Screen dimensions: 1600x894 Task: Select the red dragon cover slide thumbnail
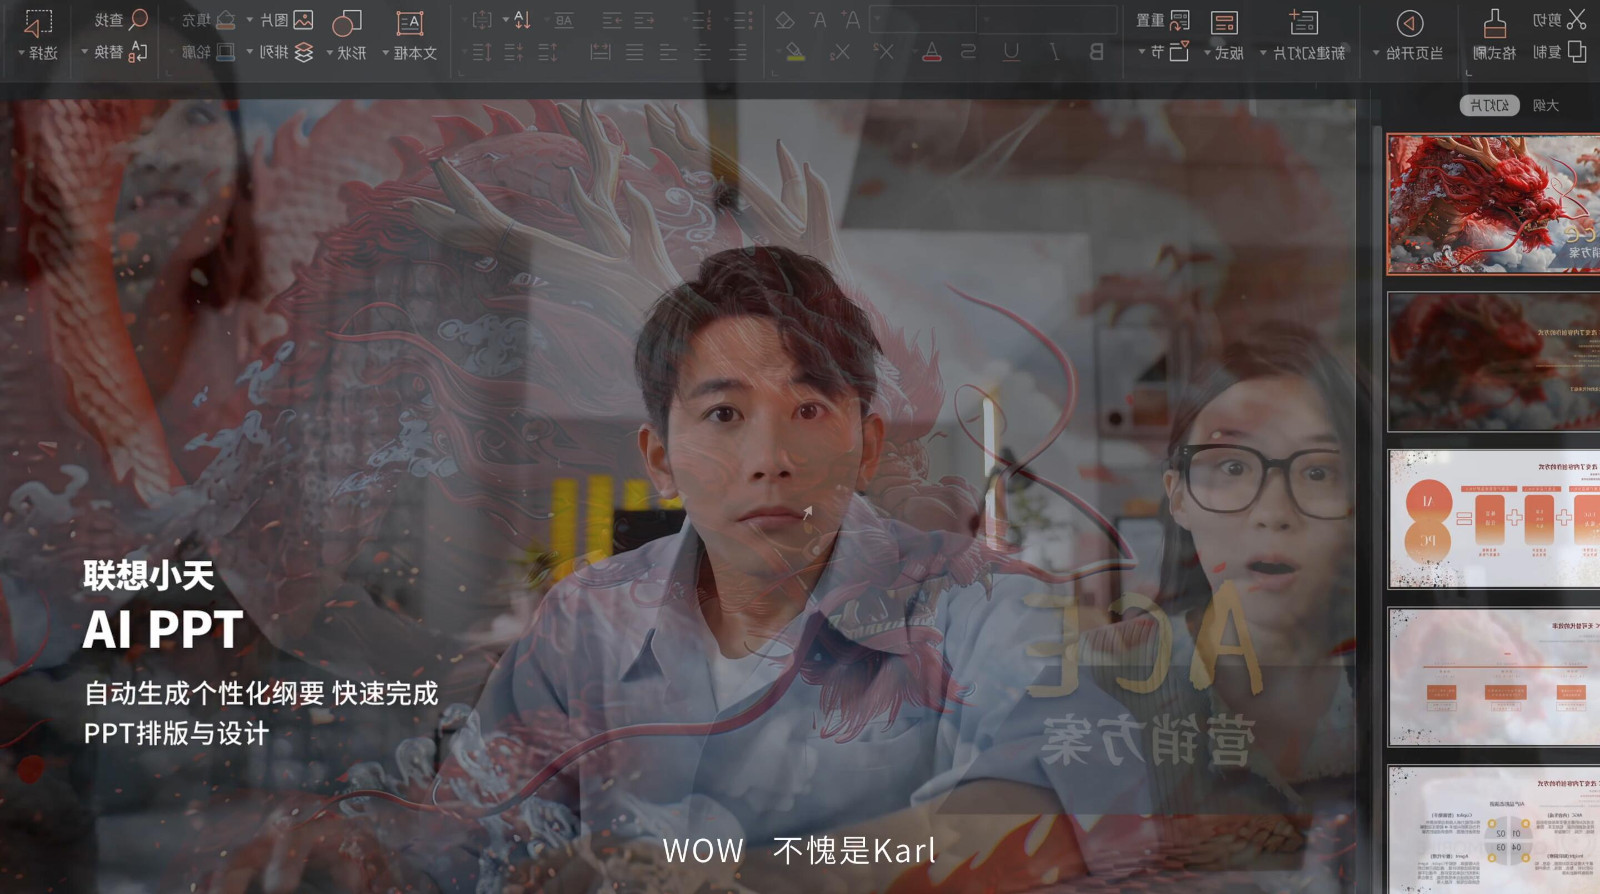1493,204
